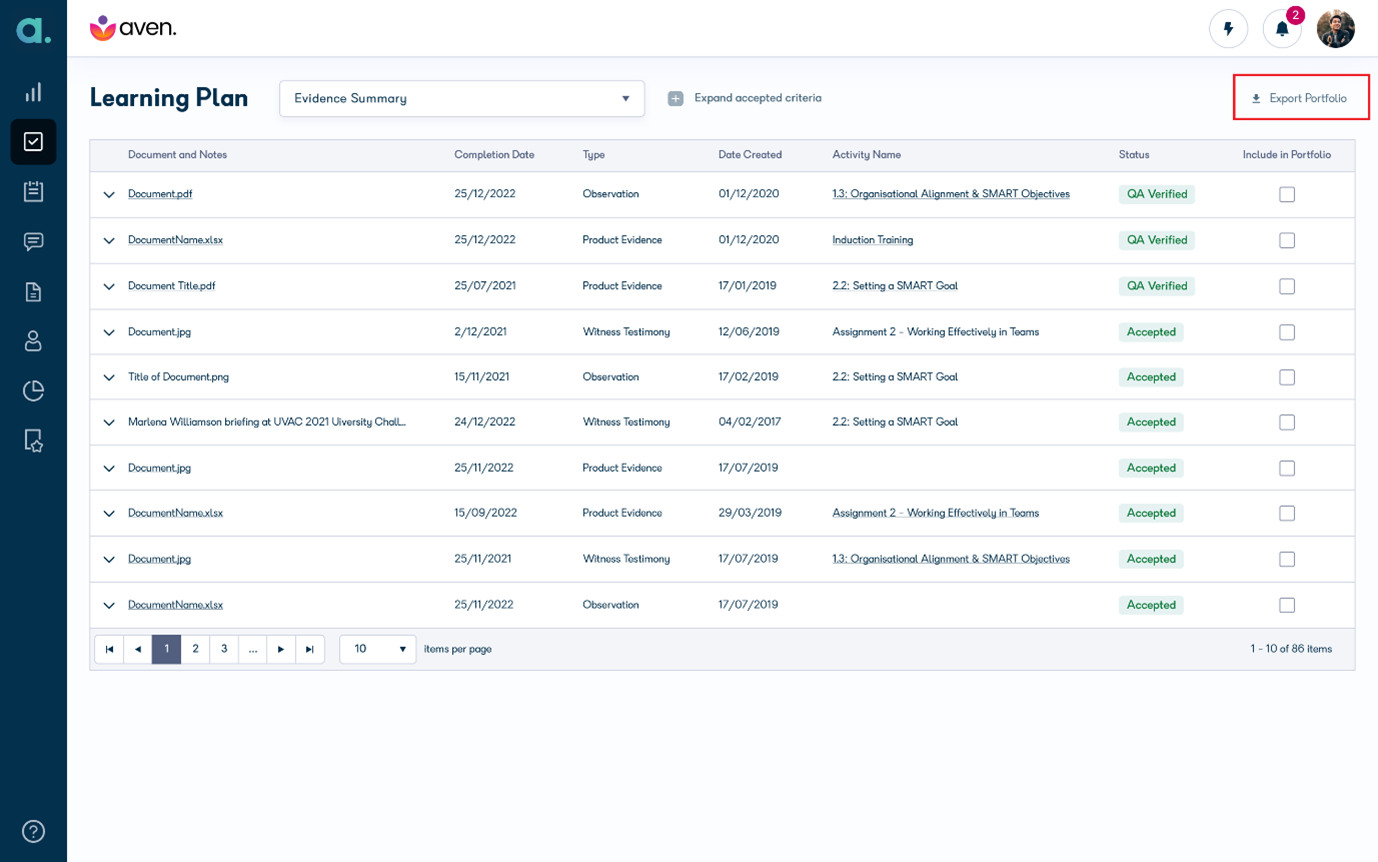Expand the Document.pdf row chevron
Image resolution: width=1378 pixels, height=862 pixels.
tap(109, 195)
